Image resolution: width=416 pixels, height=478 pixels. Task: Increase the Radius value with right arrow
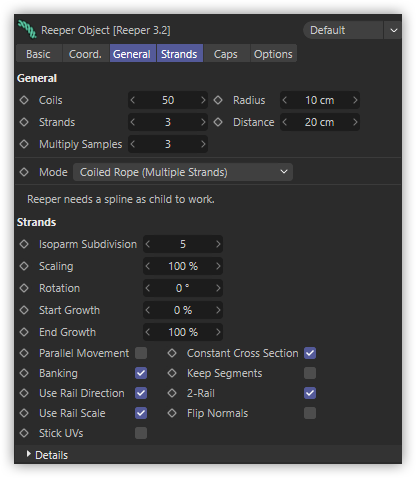point(355,100)
